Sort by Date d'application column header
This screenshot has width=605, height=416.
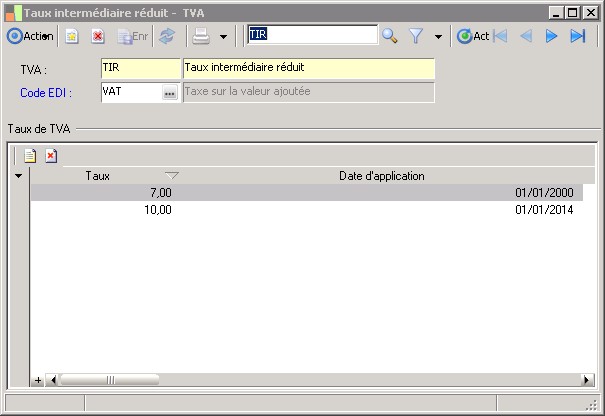click(x=382, y=176)
